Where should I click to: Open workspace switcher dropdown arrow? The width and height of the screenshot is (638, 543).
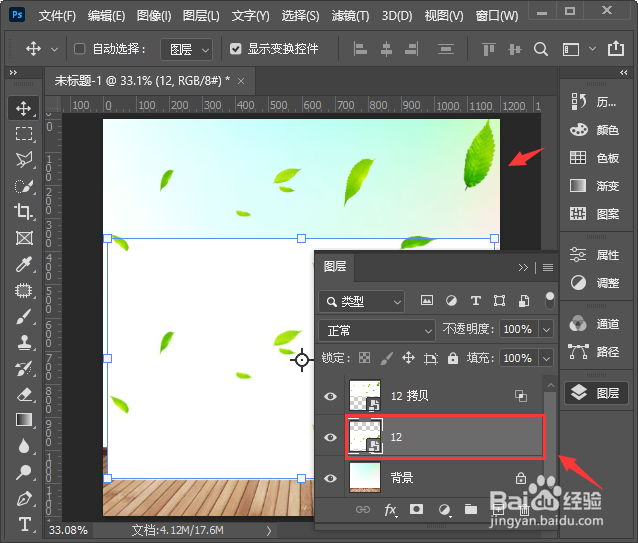592,49
